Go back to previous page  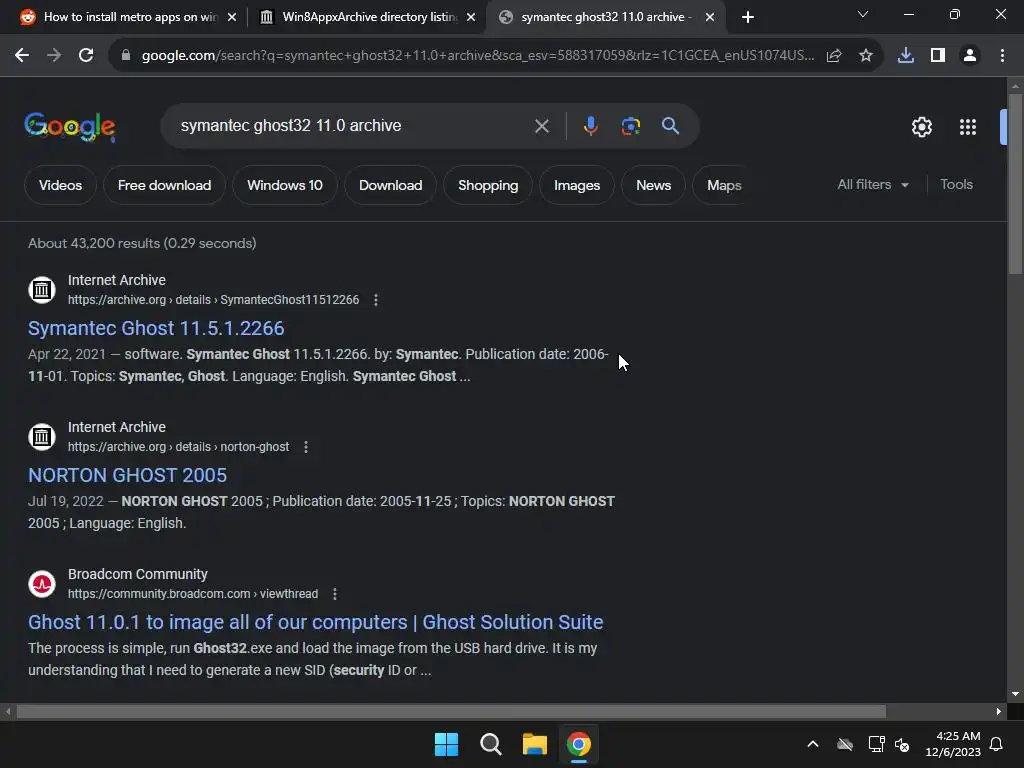point(22,56)
